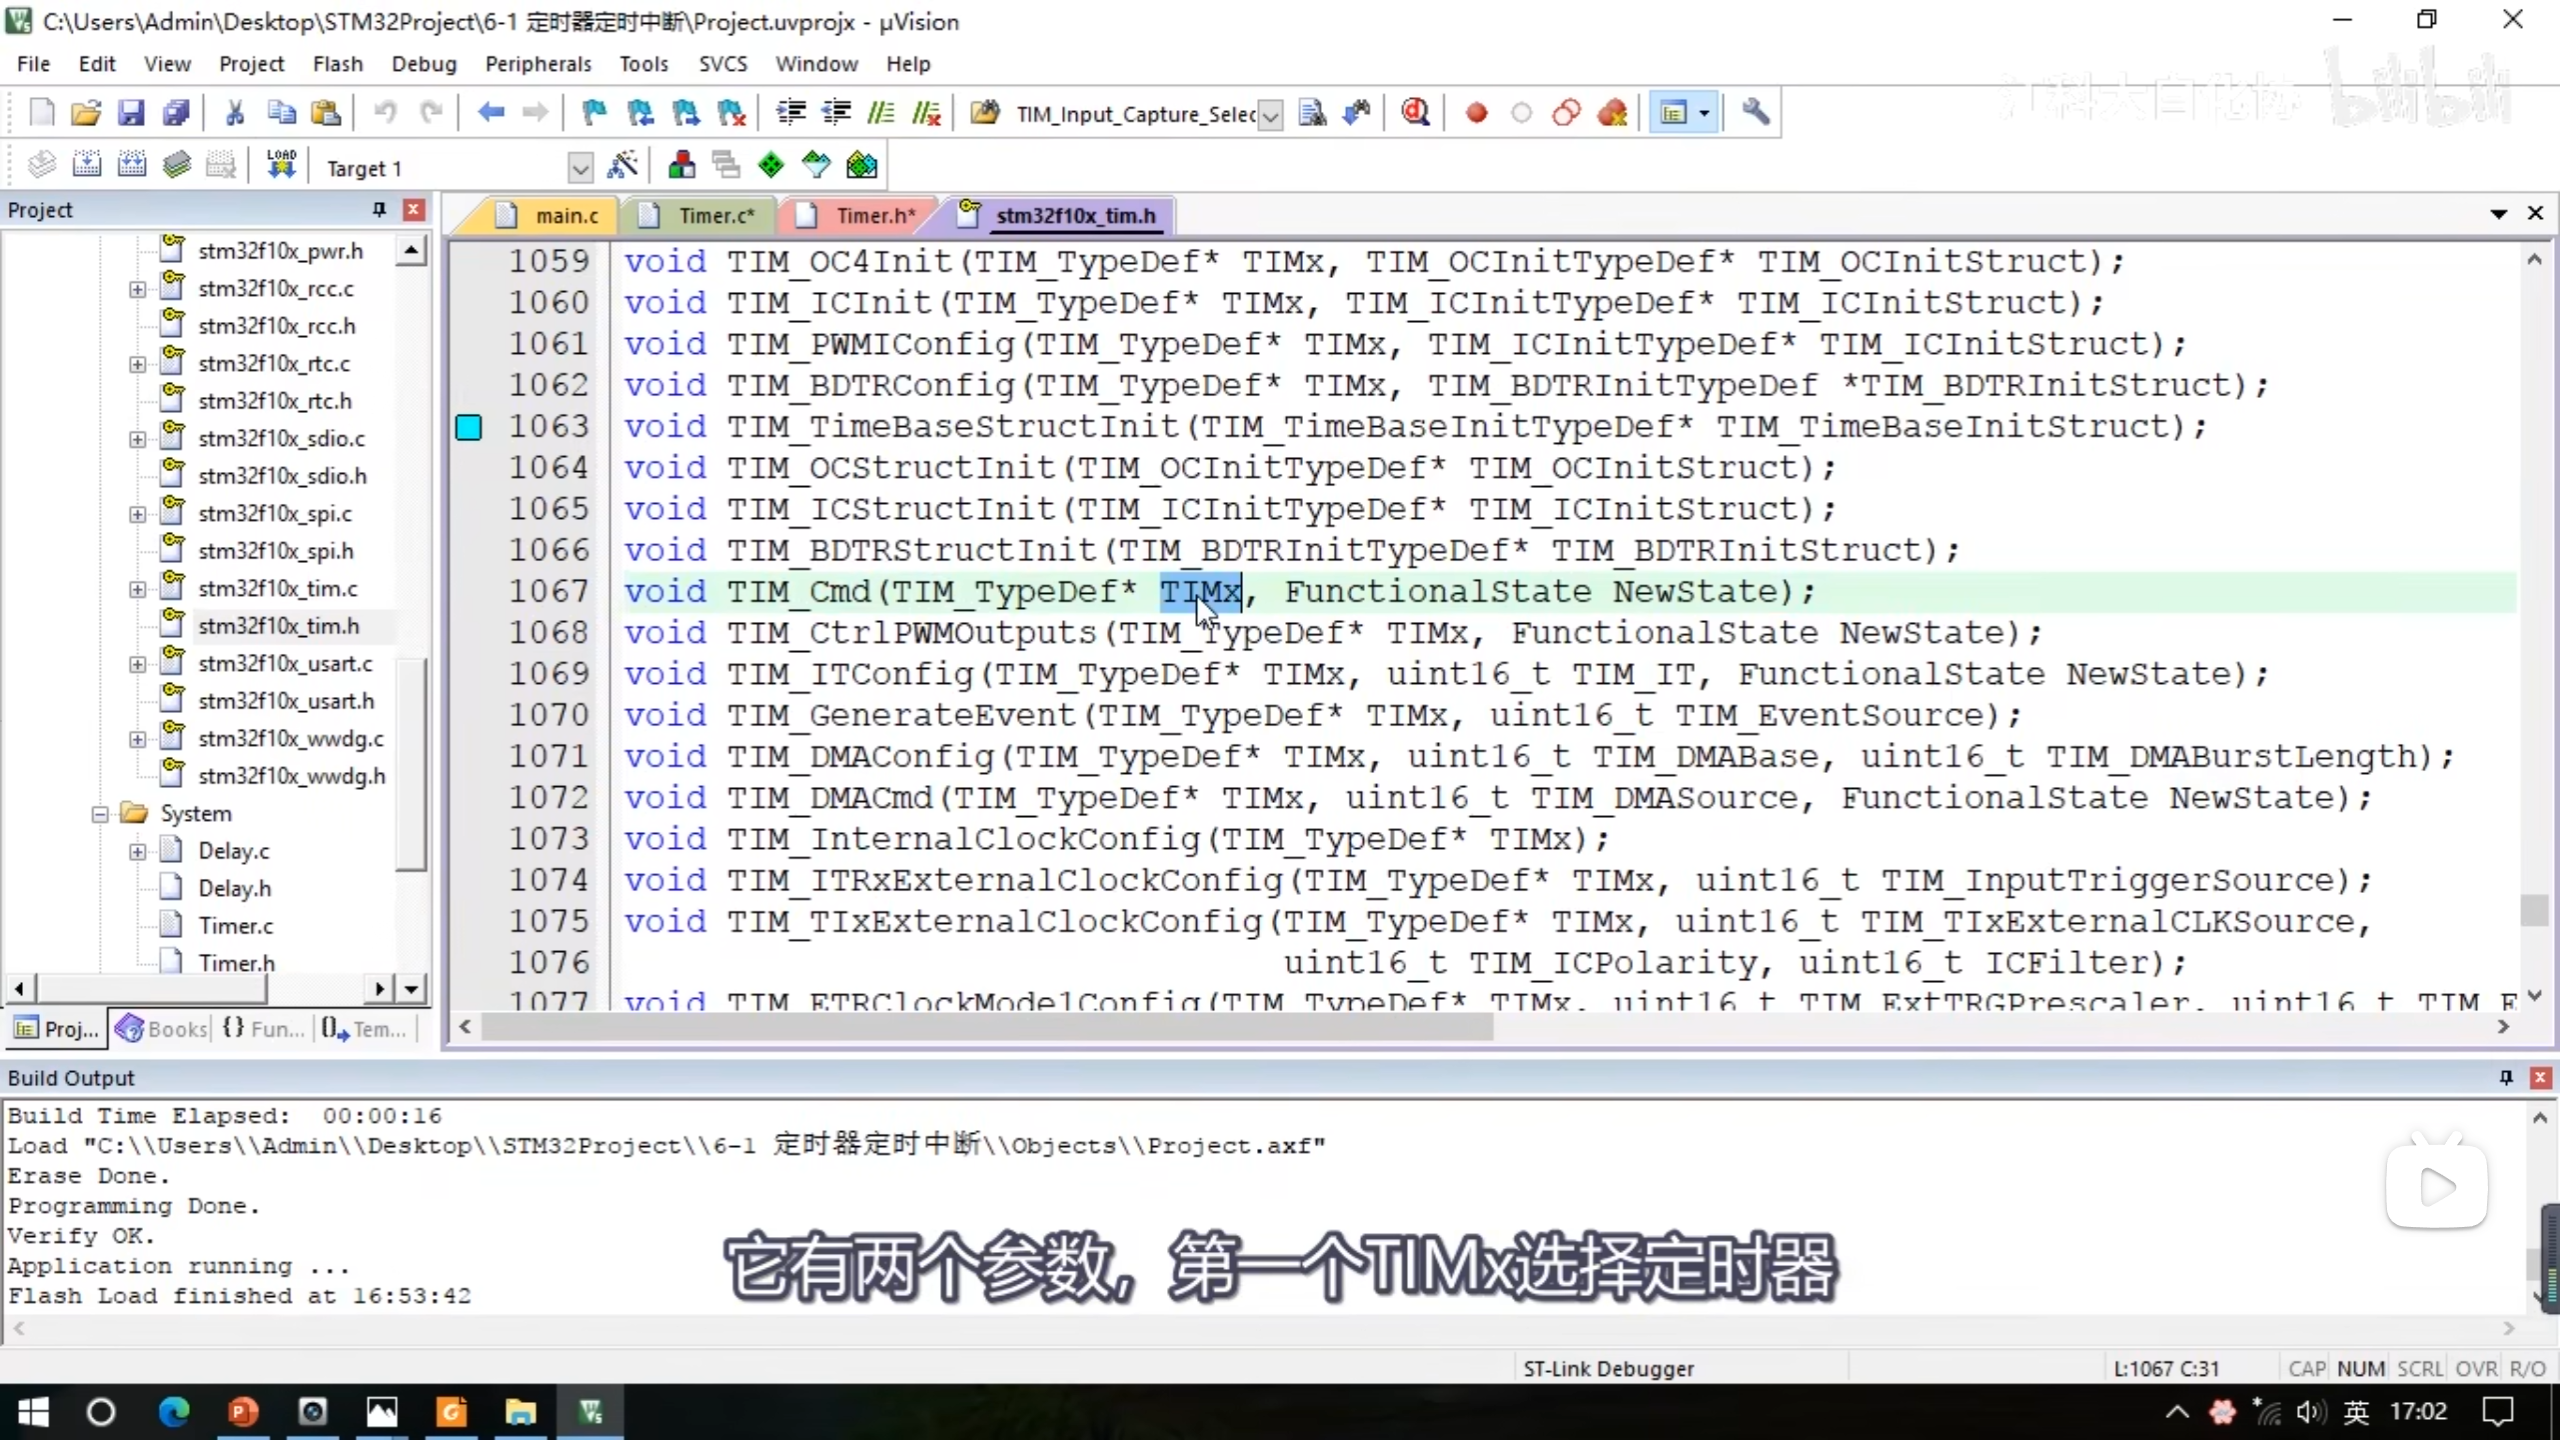
Task: Open the Target 1 dropdown
Action: pyautogui.click(x=580, y=168)
